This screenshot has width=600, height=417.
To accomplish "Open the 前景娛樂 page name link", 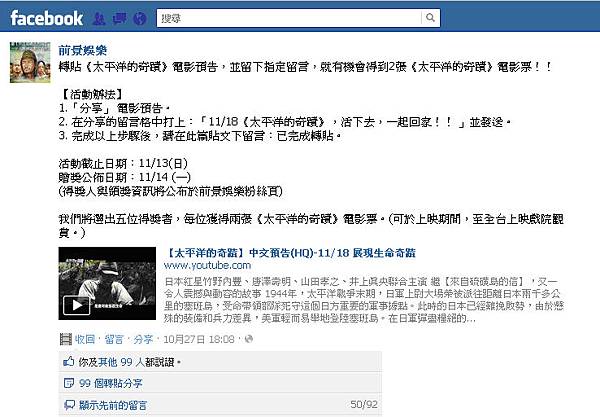I will click(x=83, y=50).
